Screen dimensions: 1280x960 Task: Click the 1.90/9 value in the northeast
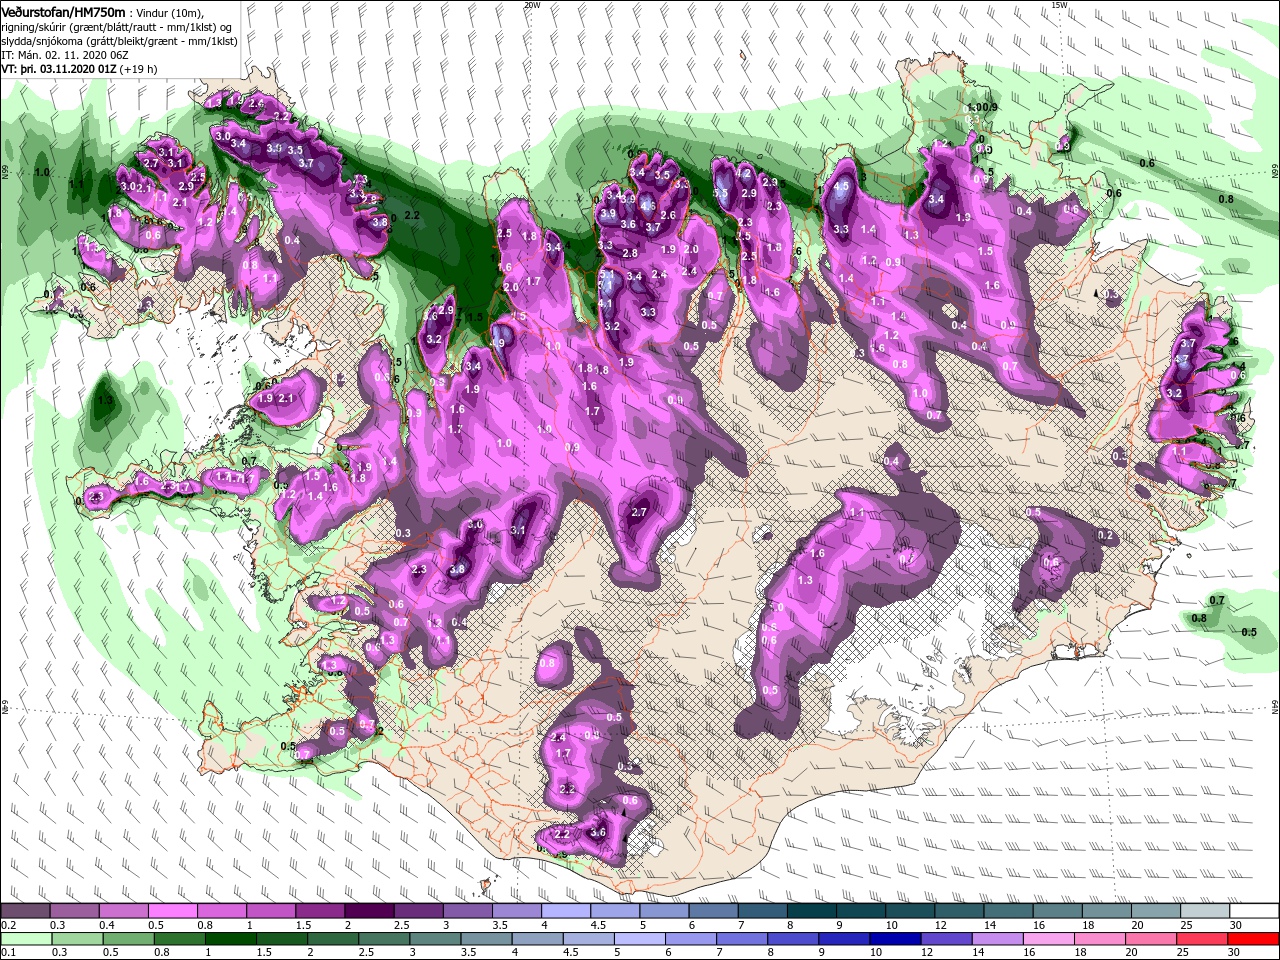tap(983, 107)
